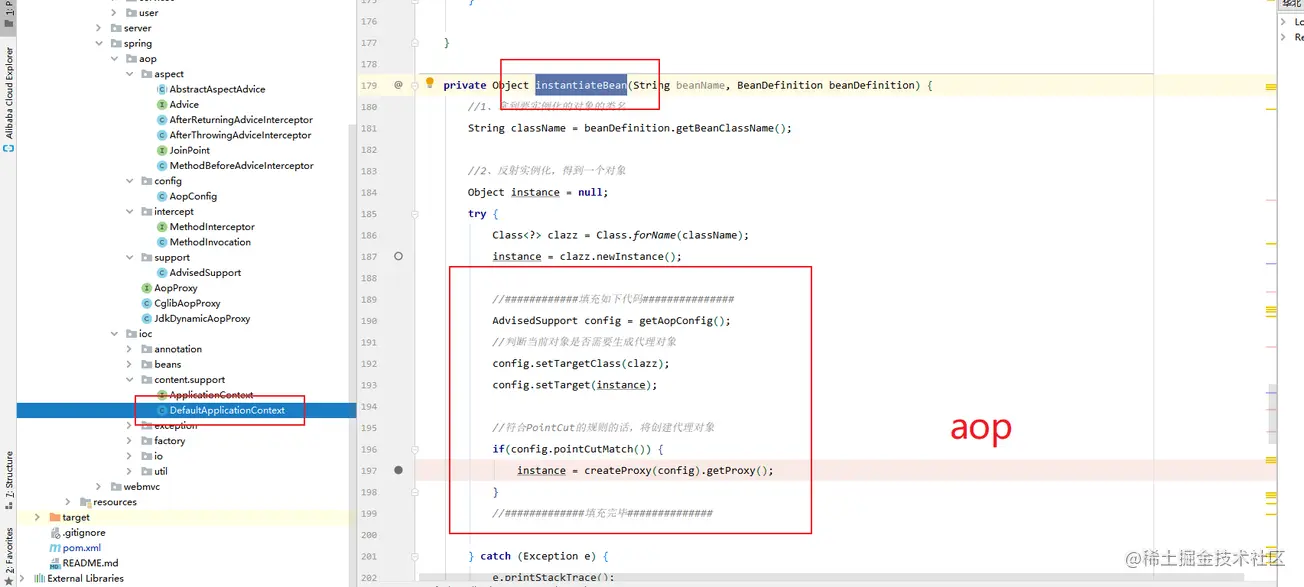Open README.md file

[x=90, y=563]
